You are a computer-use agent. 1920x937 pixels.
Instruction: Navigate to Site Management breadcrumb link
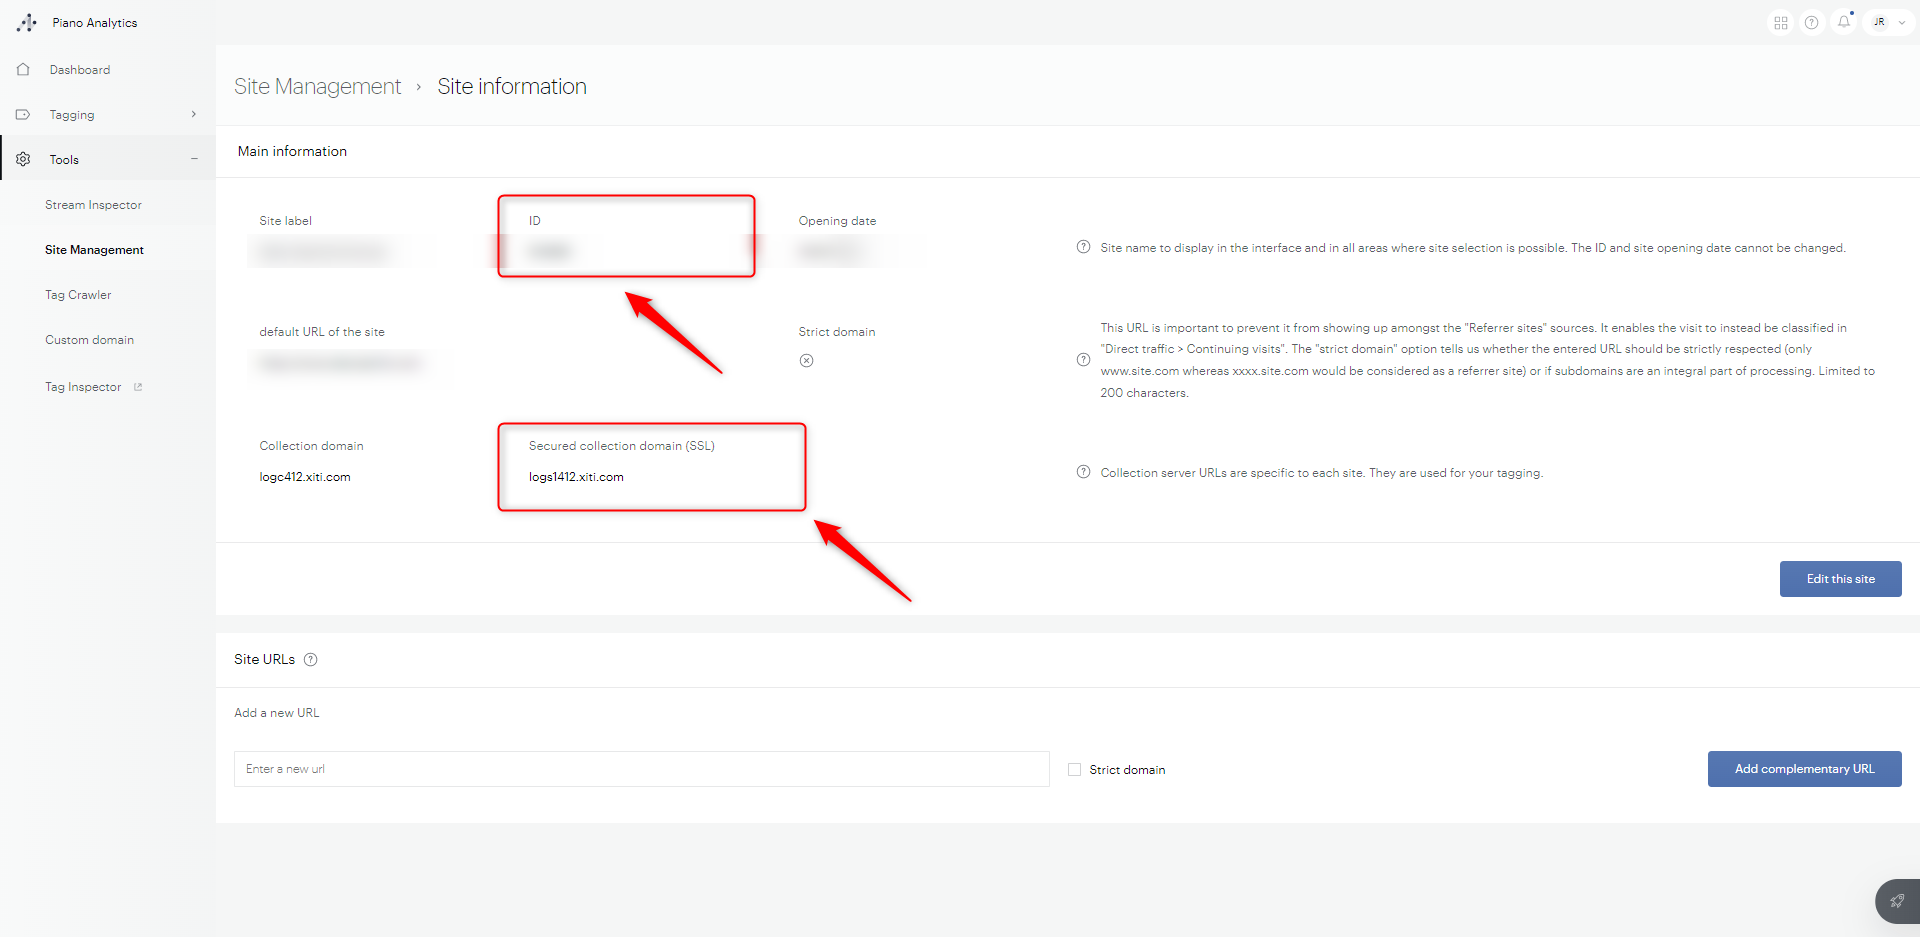[x=317, y=87]
